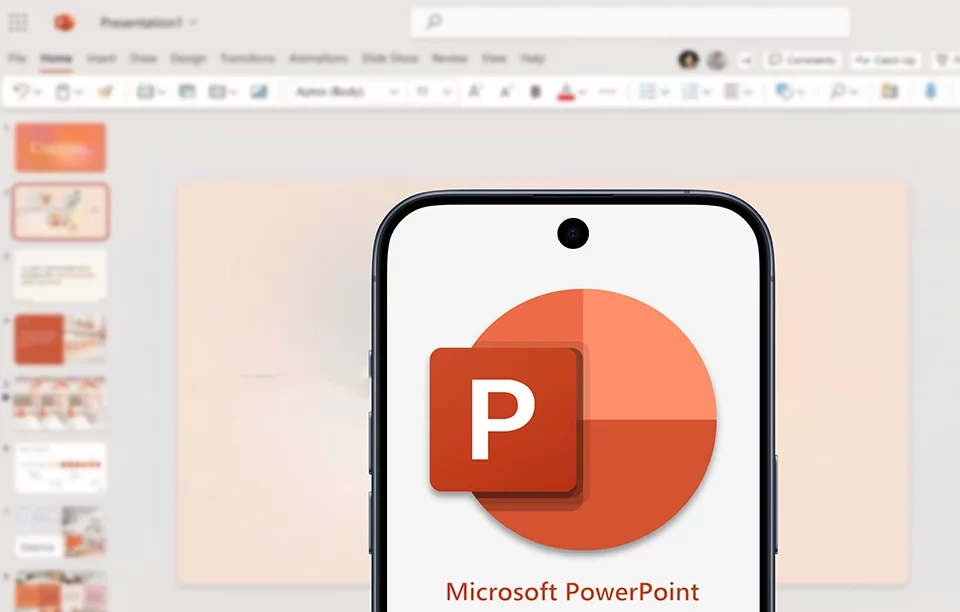Image resolution: width=960 pixels, height=612 pixels.
Task: Activate the Format Painter brush
Action: pos(105,92)
